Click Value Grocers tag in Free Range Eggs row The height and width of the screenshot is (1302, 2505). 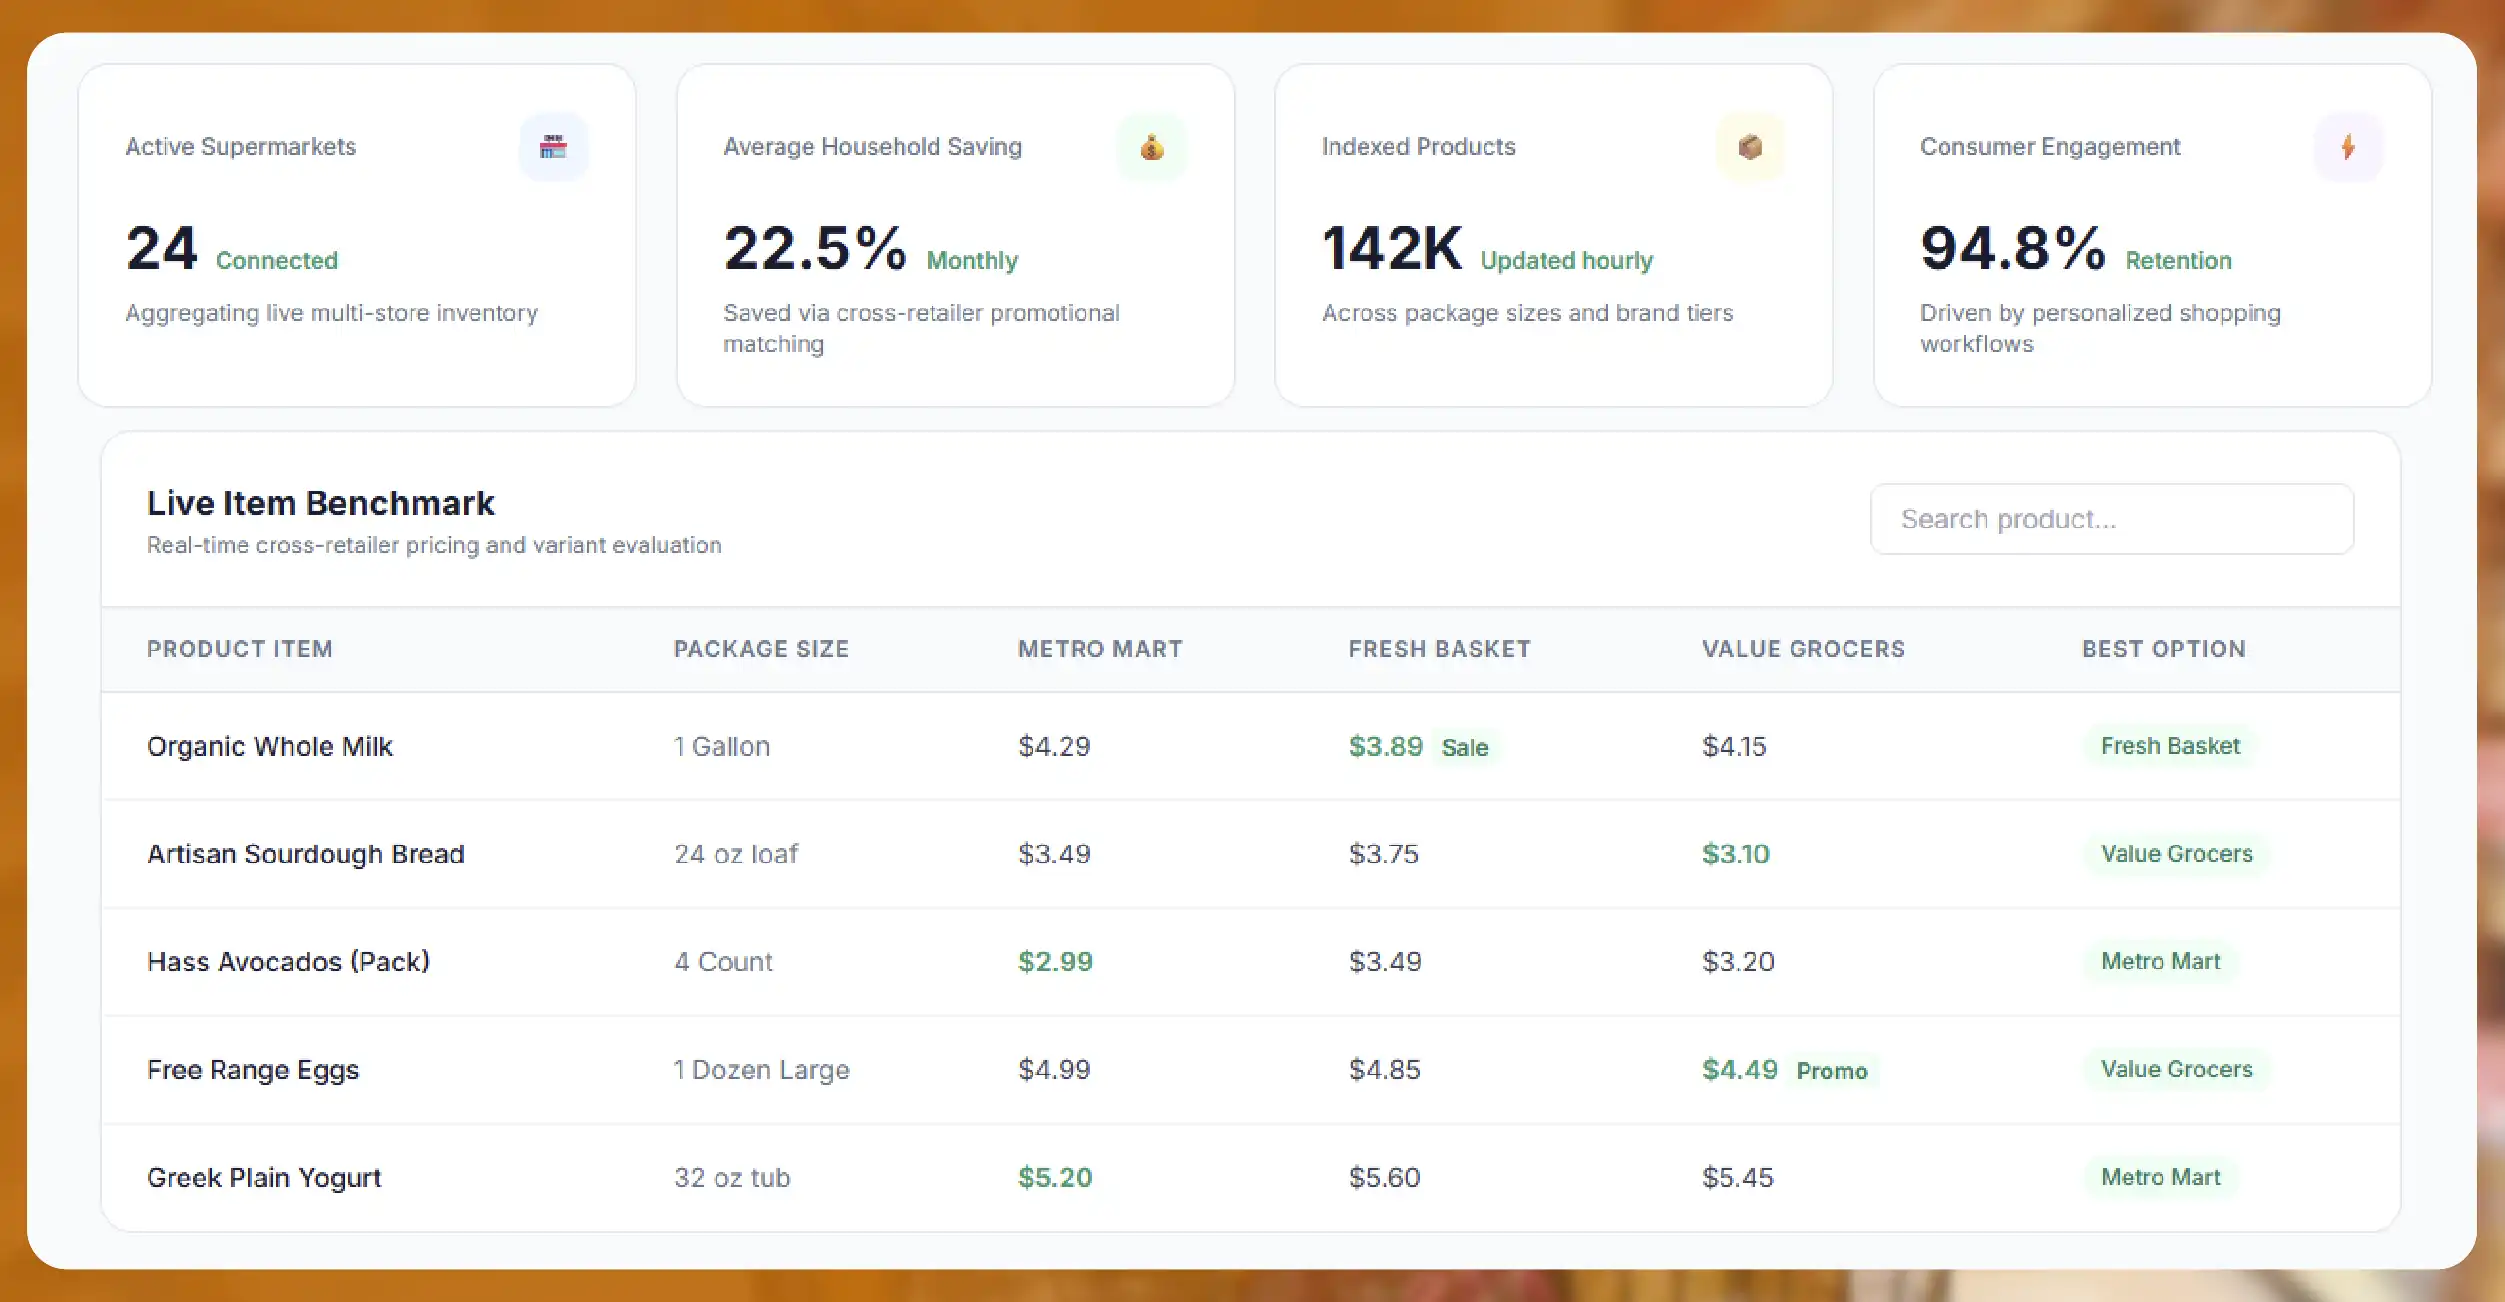tap(2176, 1069)
